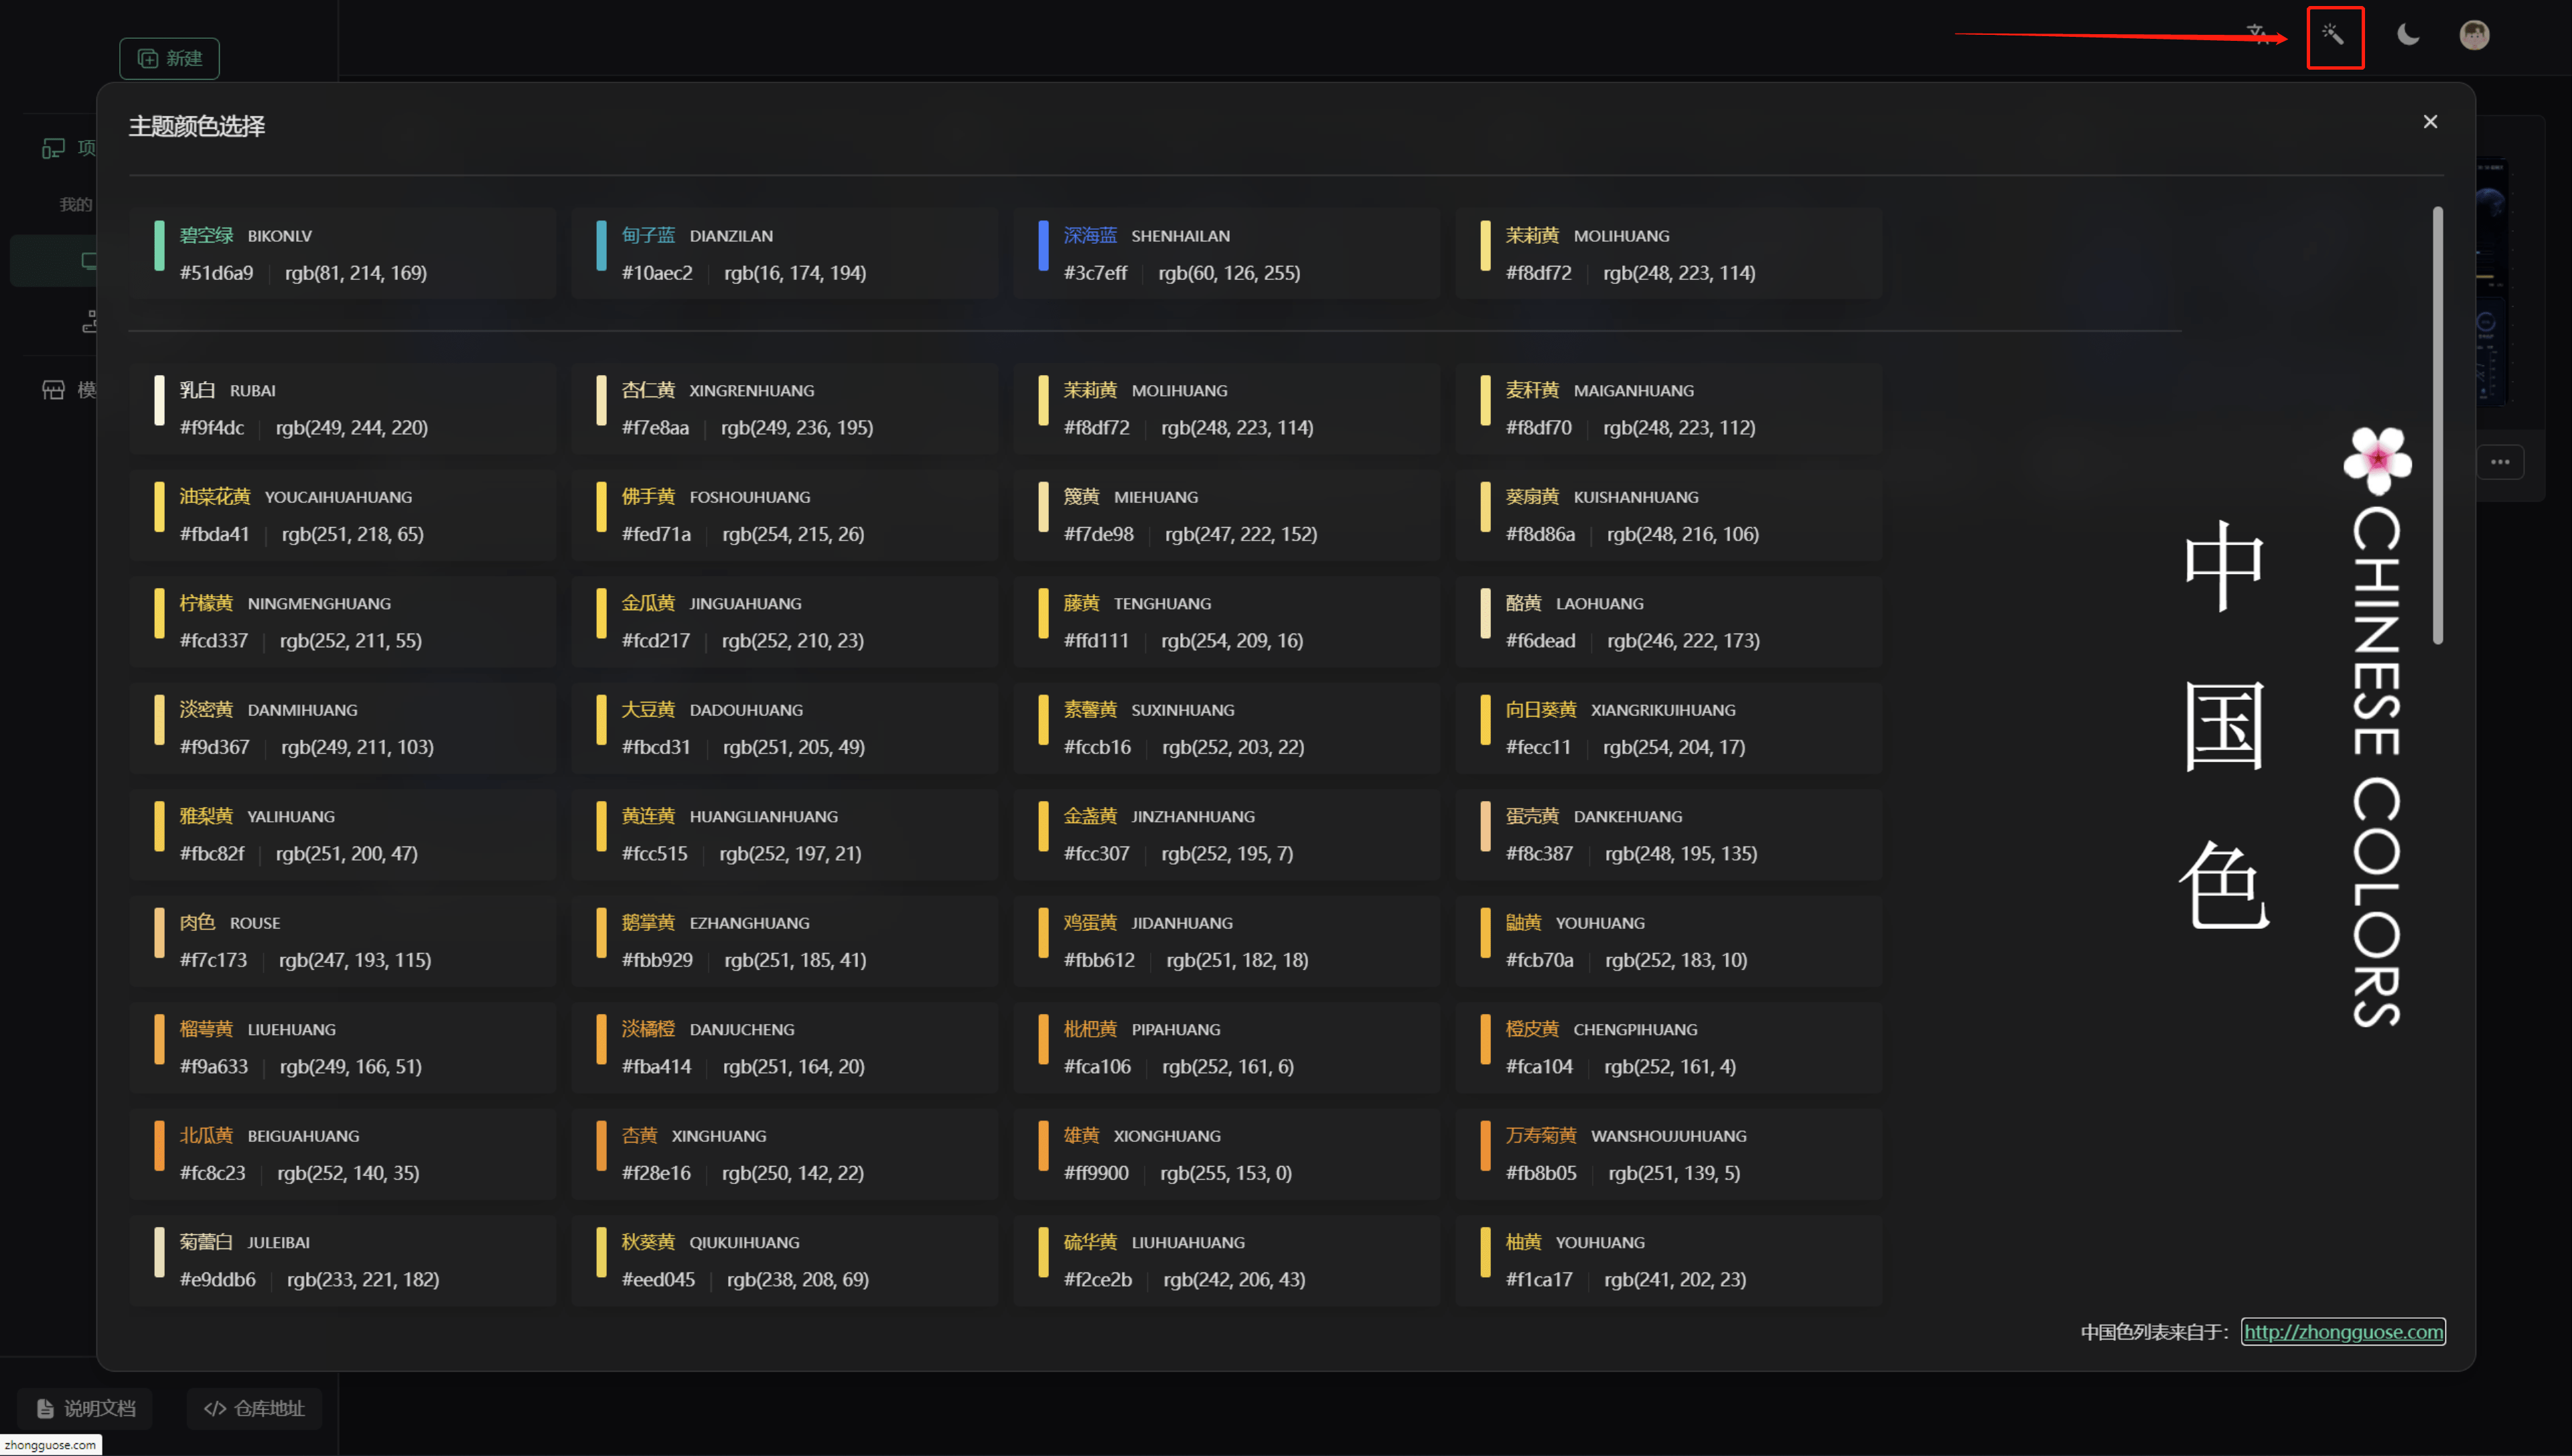Screen dimensions: 2572x1456
Task: Choose the 雅梨黄 YALIHUANG color
Action: click(342, 834)
